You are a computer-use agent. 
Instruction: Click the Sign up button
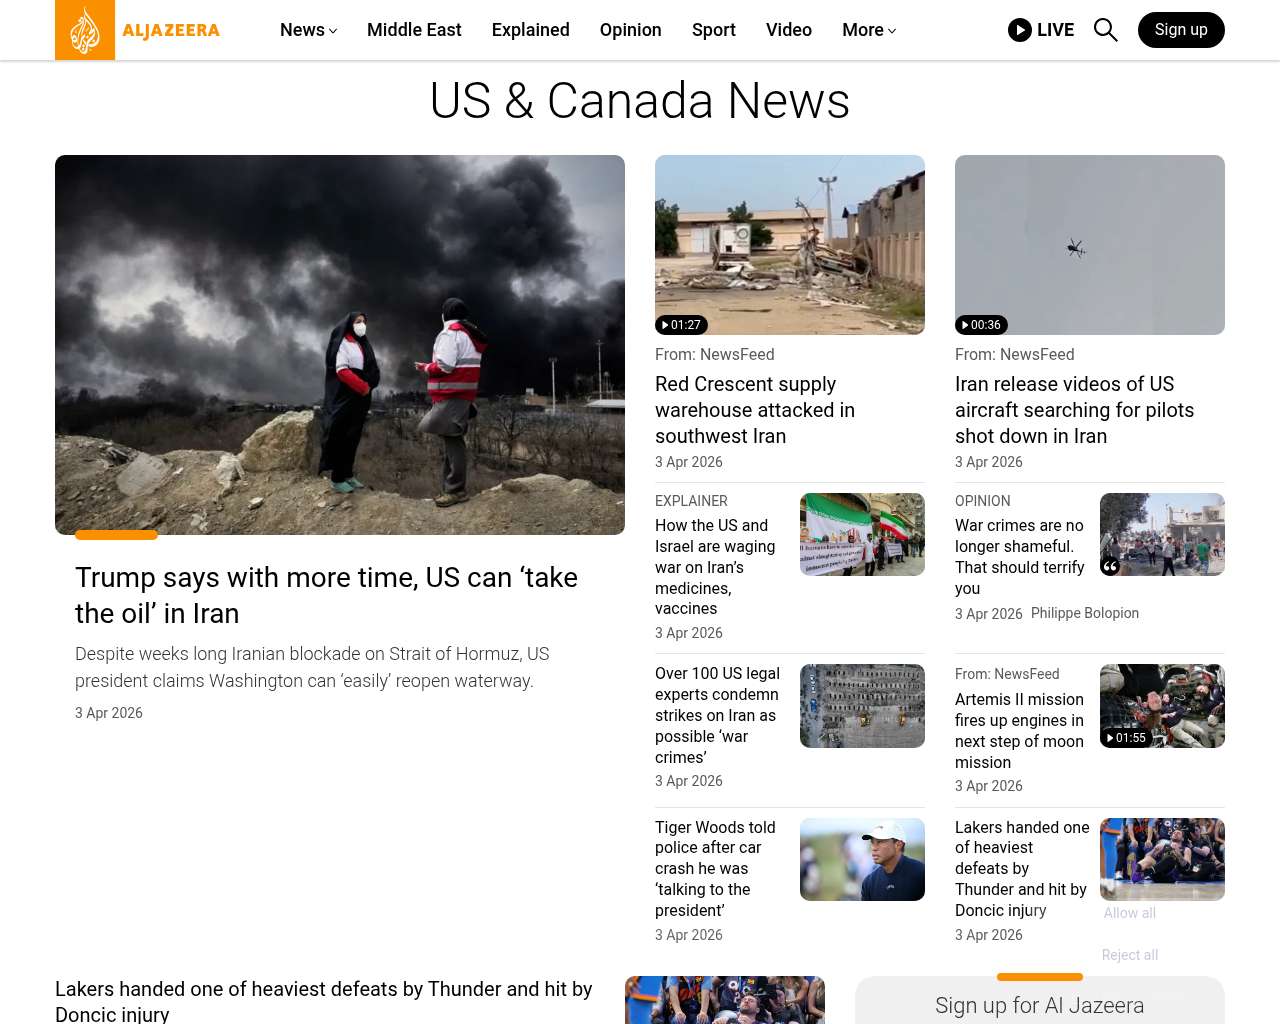point(1181,30)
